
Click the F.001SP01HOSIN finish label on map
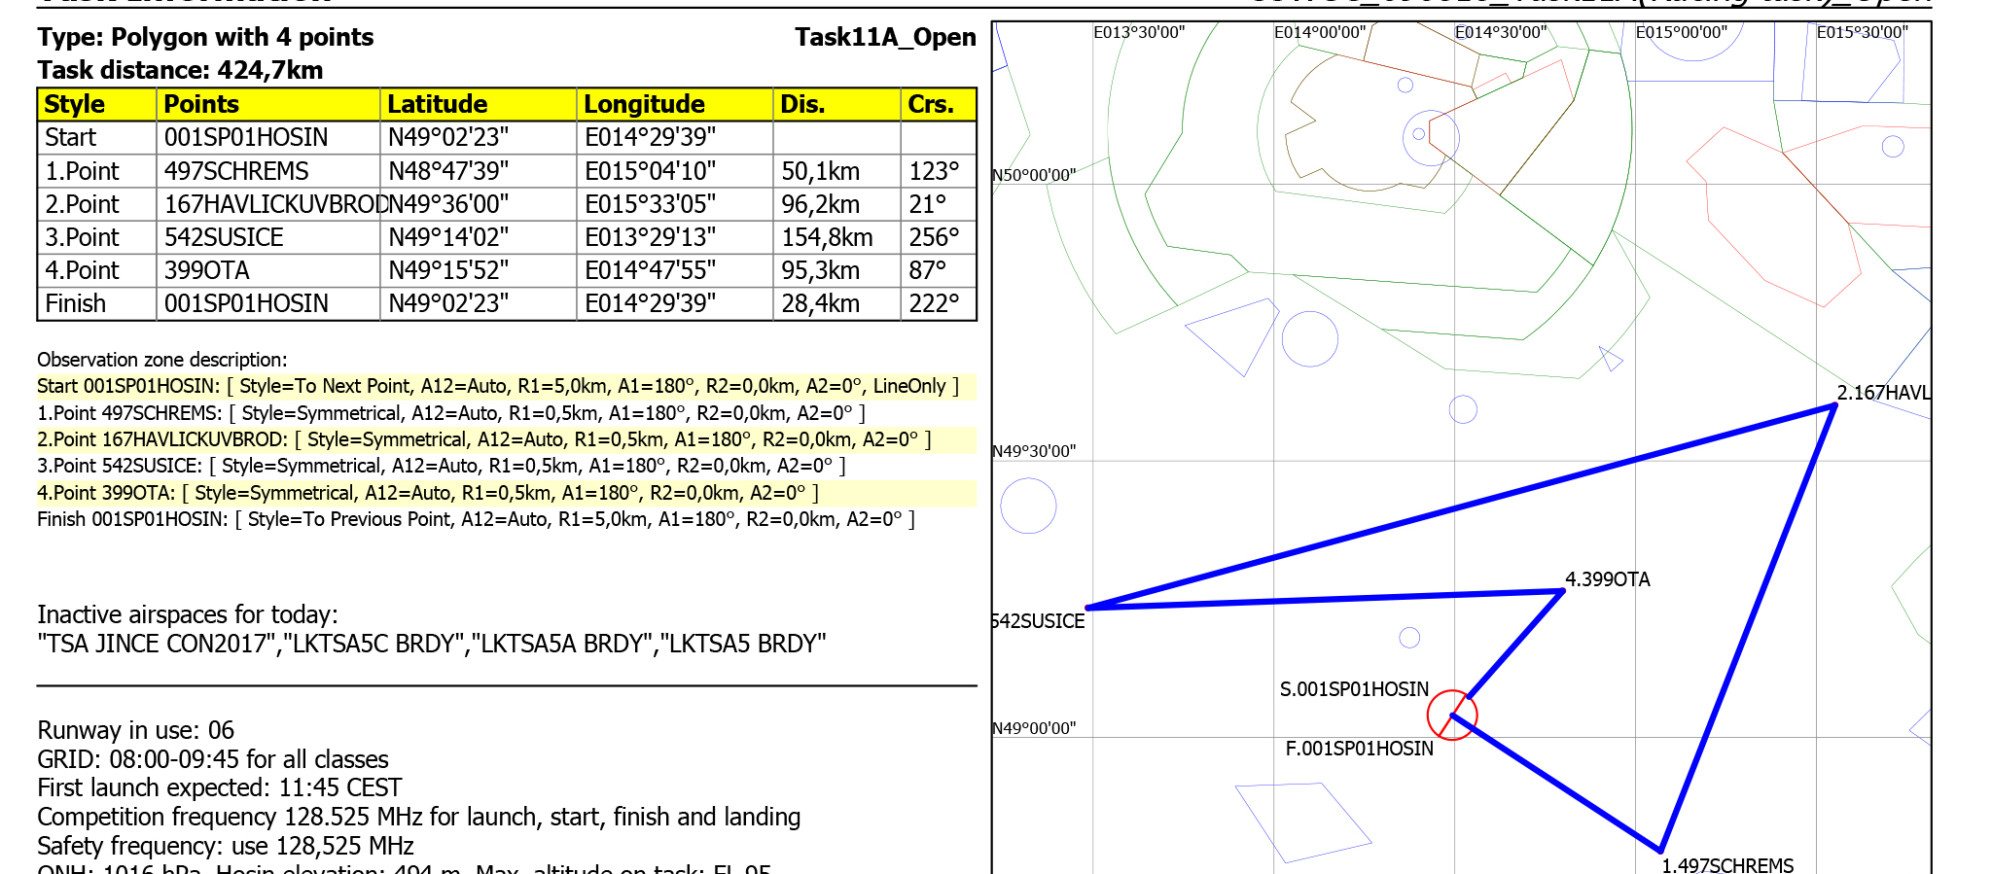pyautogui.click(x=1359, y=749)
